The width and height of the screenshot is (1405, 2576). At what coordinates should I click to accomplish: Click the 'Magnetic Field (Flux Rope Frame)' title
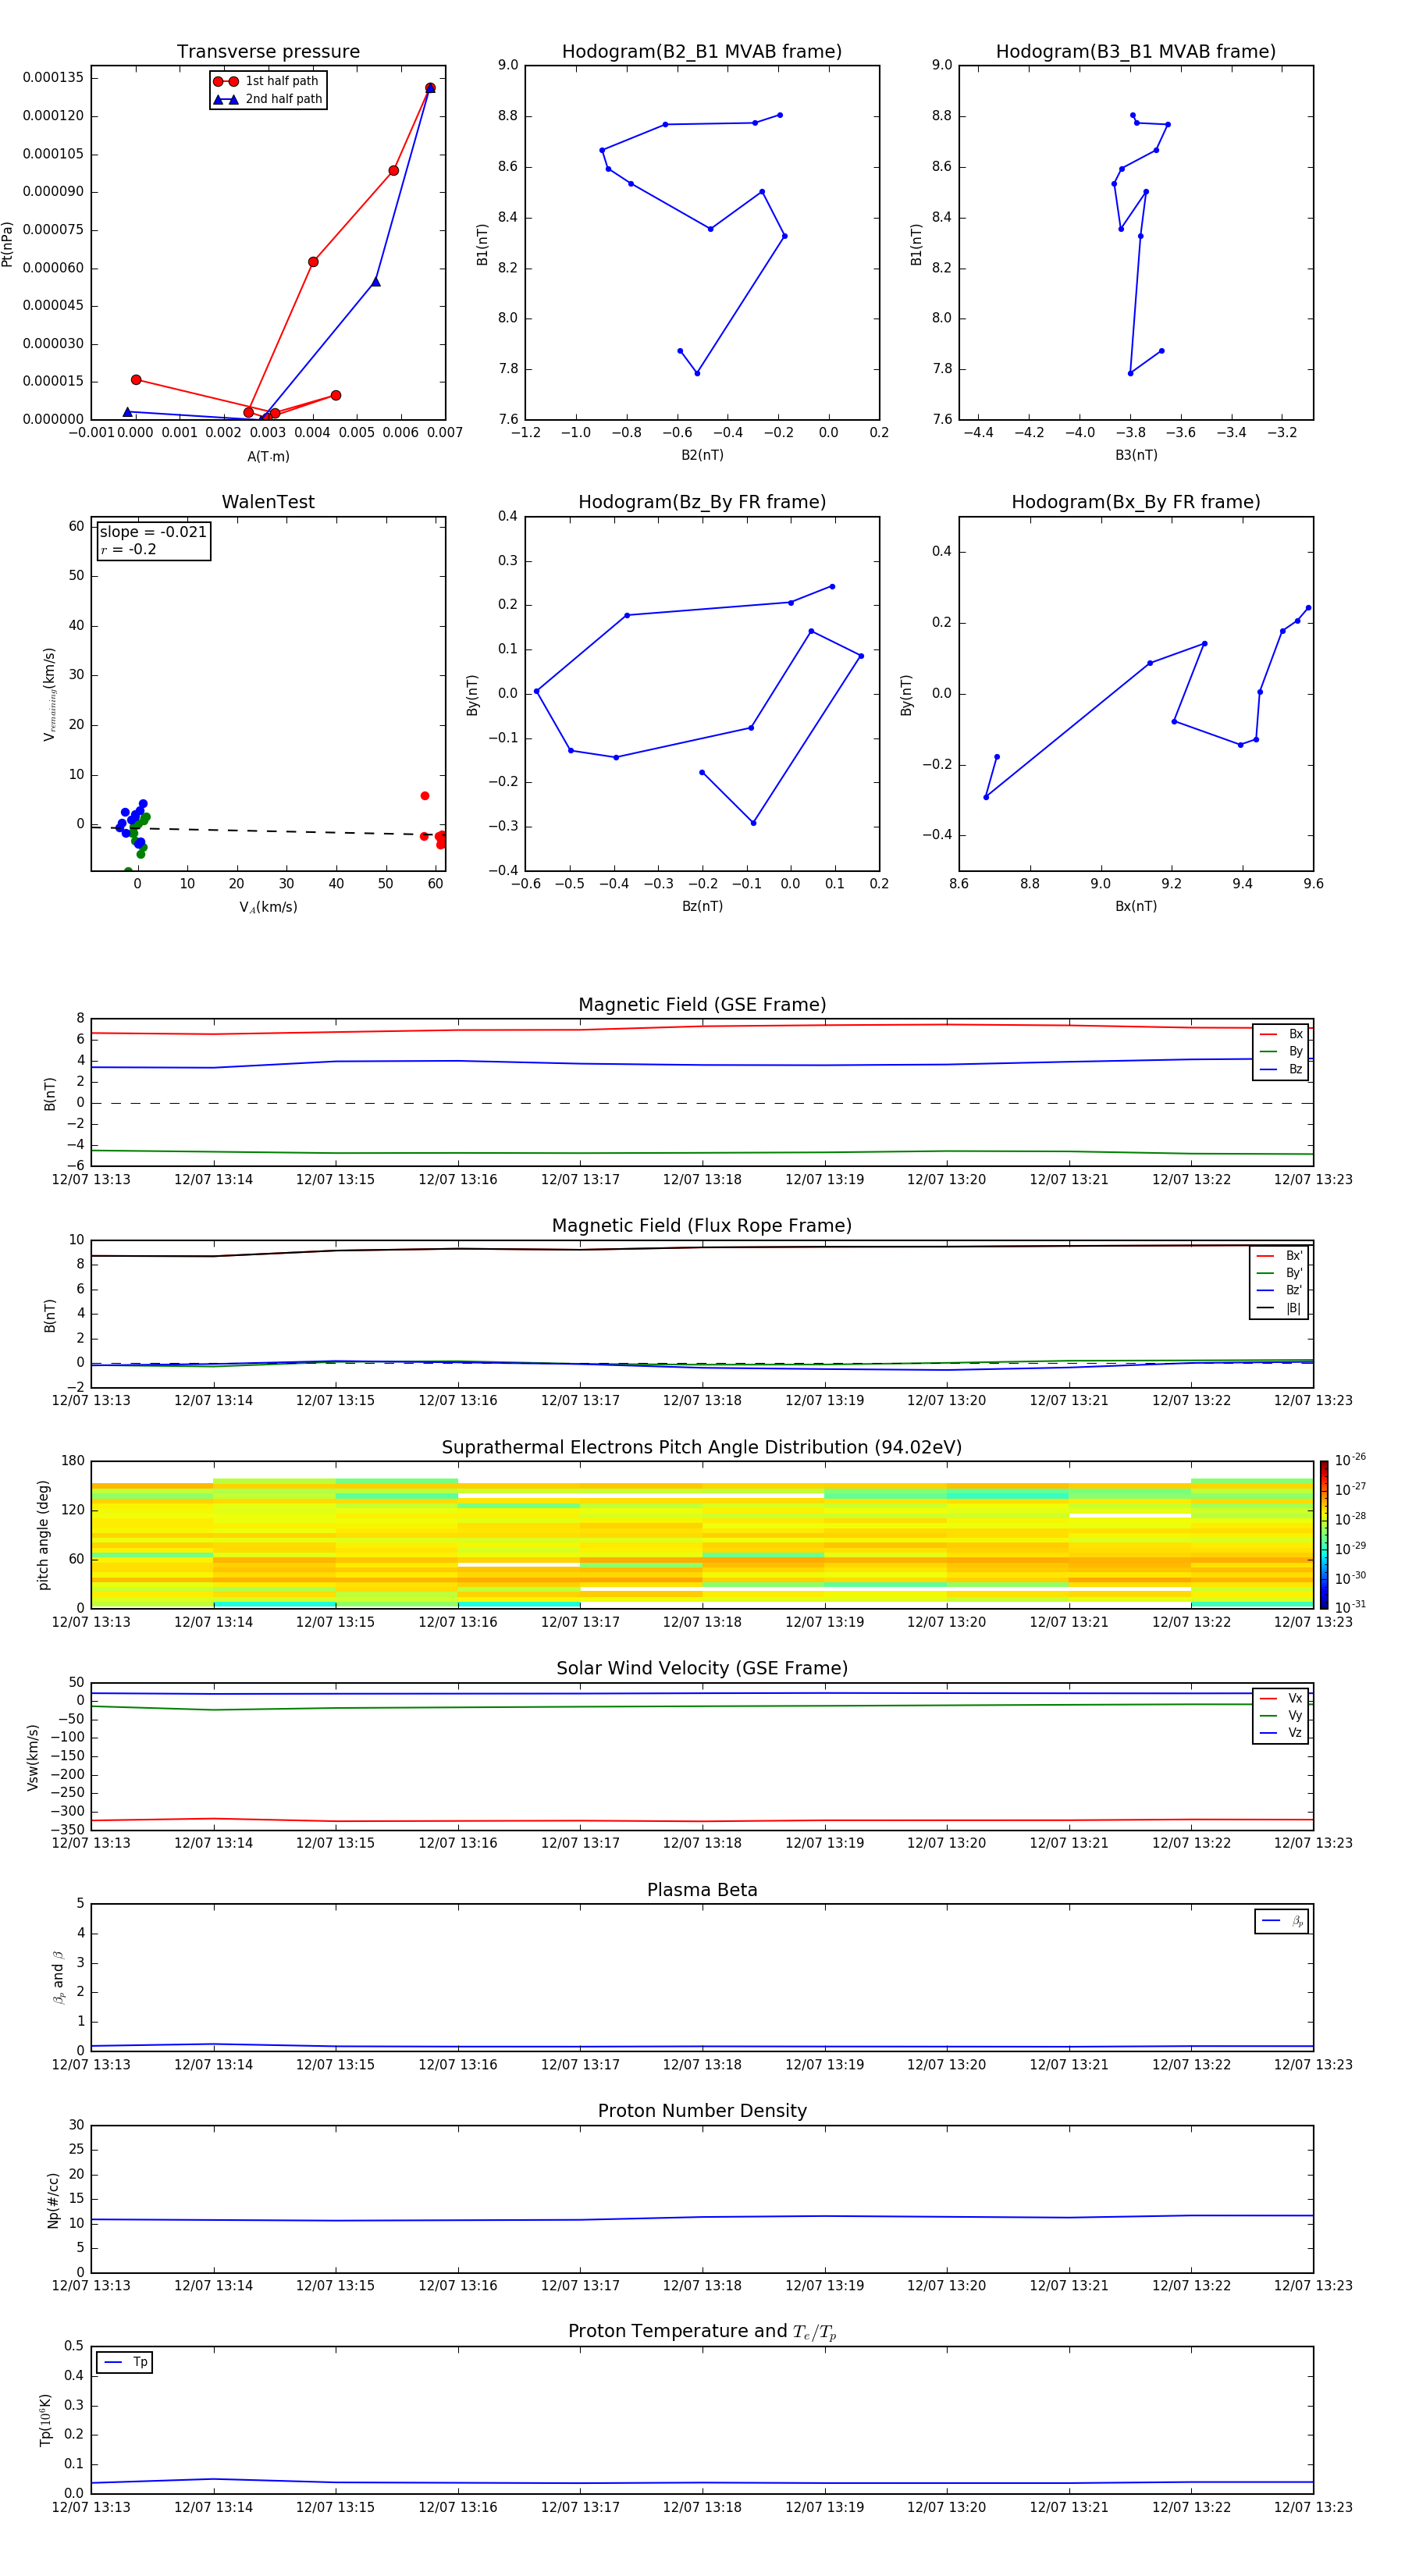point(702,1226)
